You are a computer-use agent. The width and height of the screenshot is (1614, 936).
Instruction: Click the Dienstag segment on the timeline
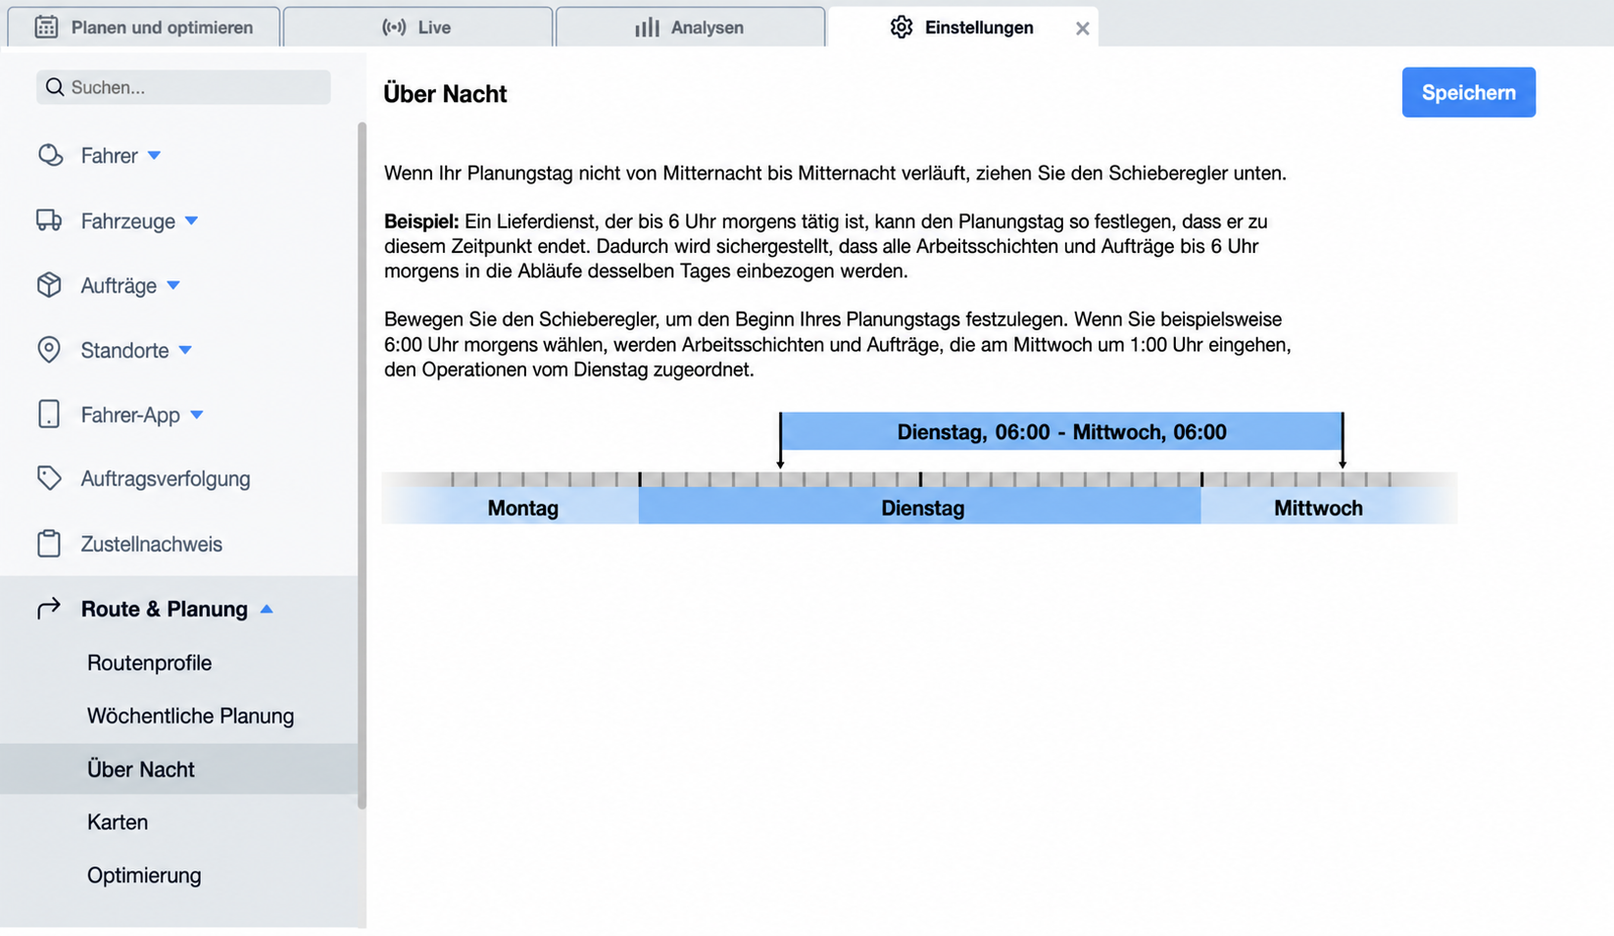coord(920,507)
